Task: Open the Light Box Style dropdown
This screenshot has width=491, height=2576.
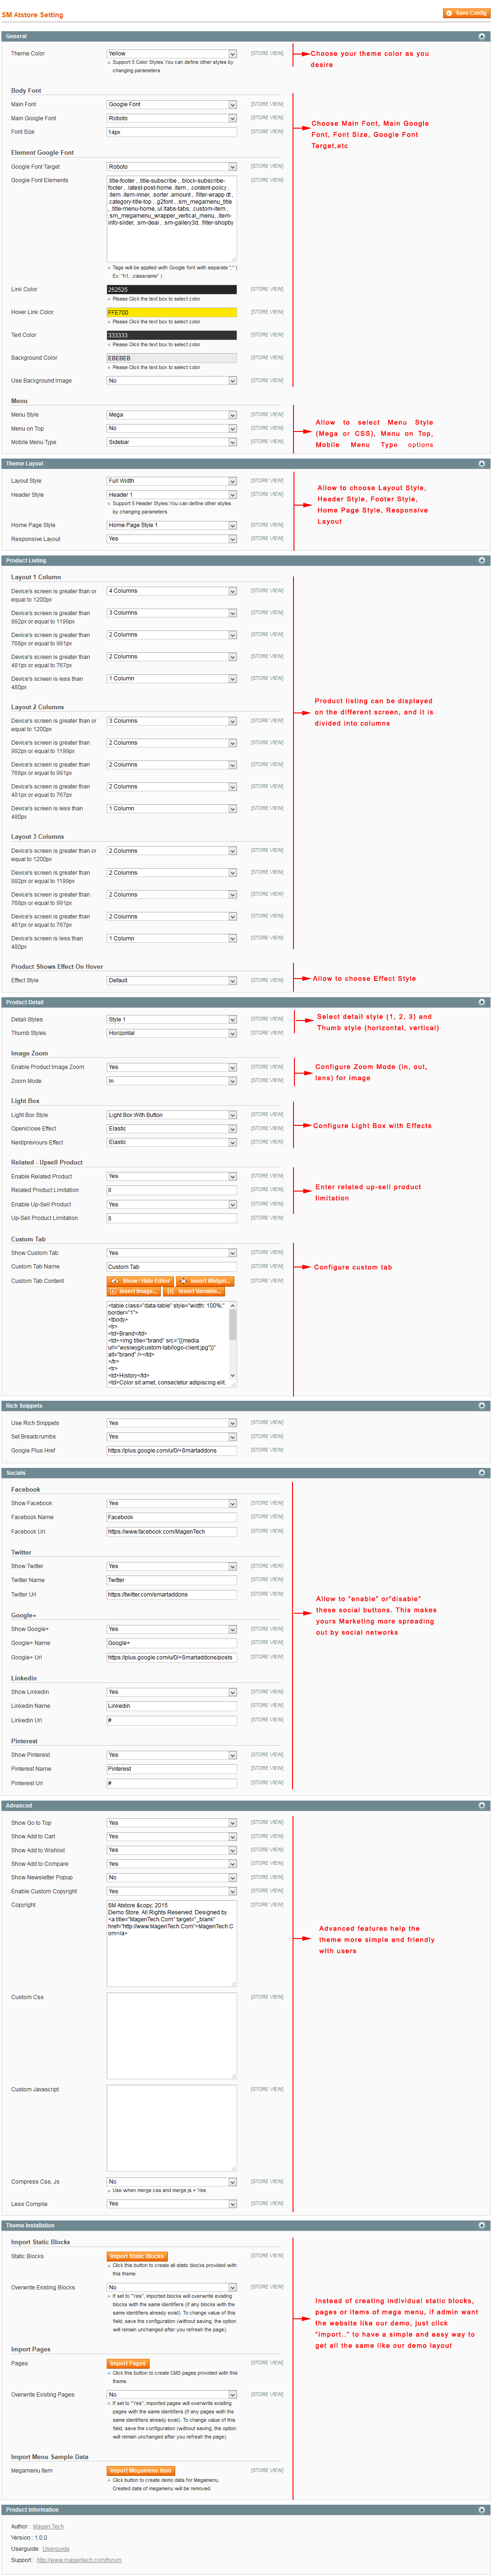Action: (172, 1115)
